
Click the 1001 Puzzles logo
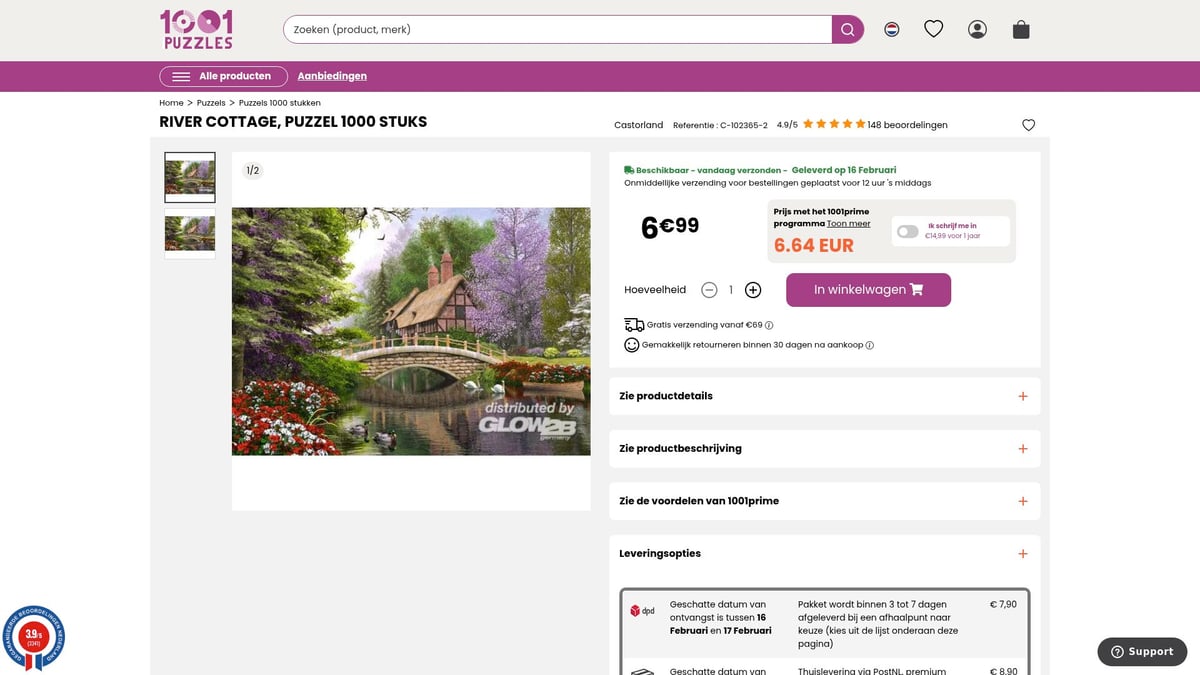[x=197, y=30]
